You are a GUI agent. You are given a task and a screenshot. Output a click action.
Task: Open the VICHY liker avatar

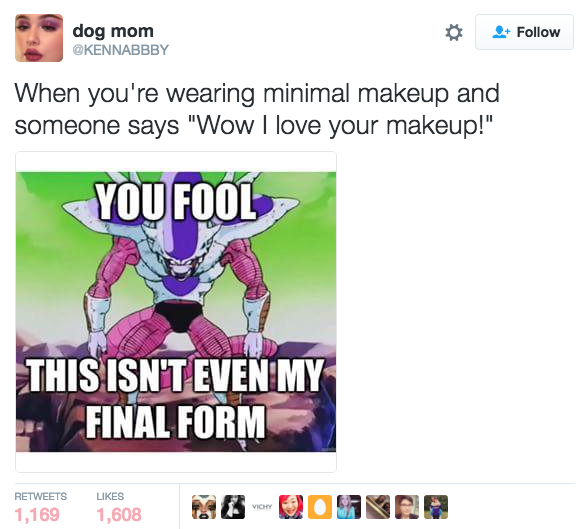tap(262, 507)
